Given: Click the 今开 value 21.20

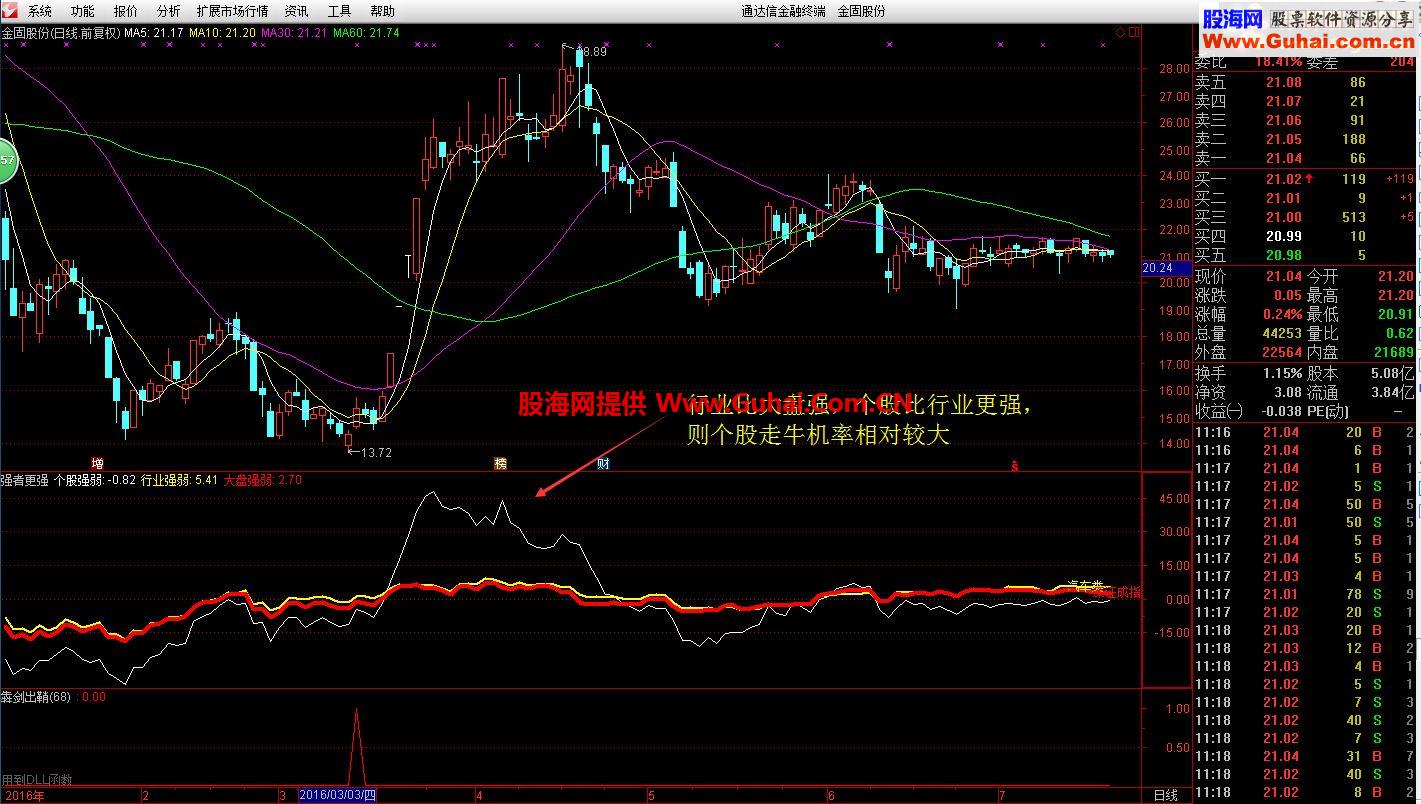Looking at the screenshot, I should [1395, 276].
